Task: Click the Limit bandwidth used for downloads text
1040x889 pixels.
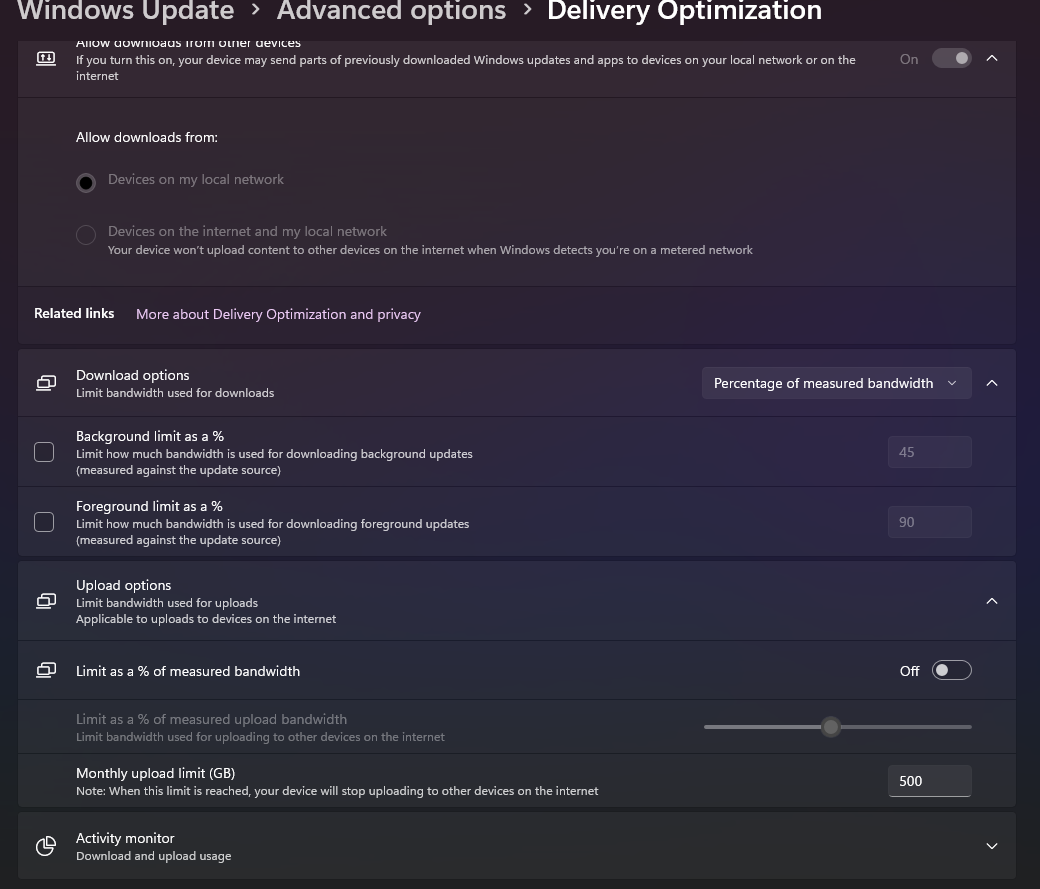Action: click(174, 393)
